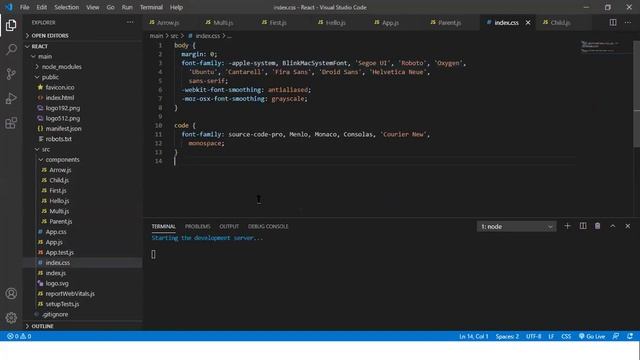640x360 pixels.
Task: Switch to the Child.js editor tab
Action: [x=564, y=22]
